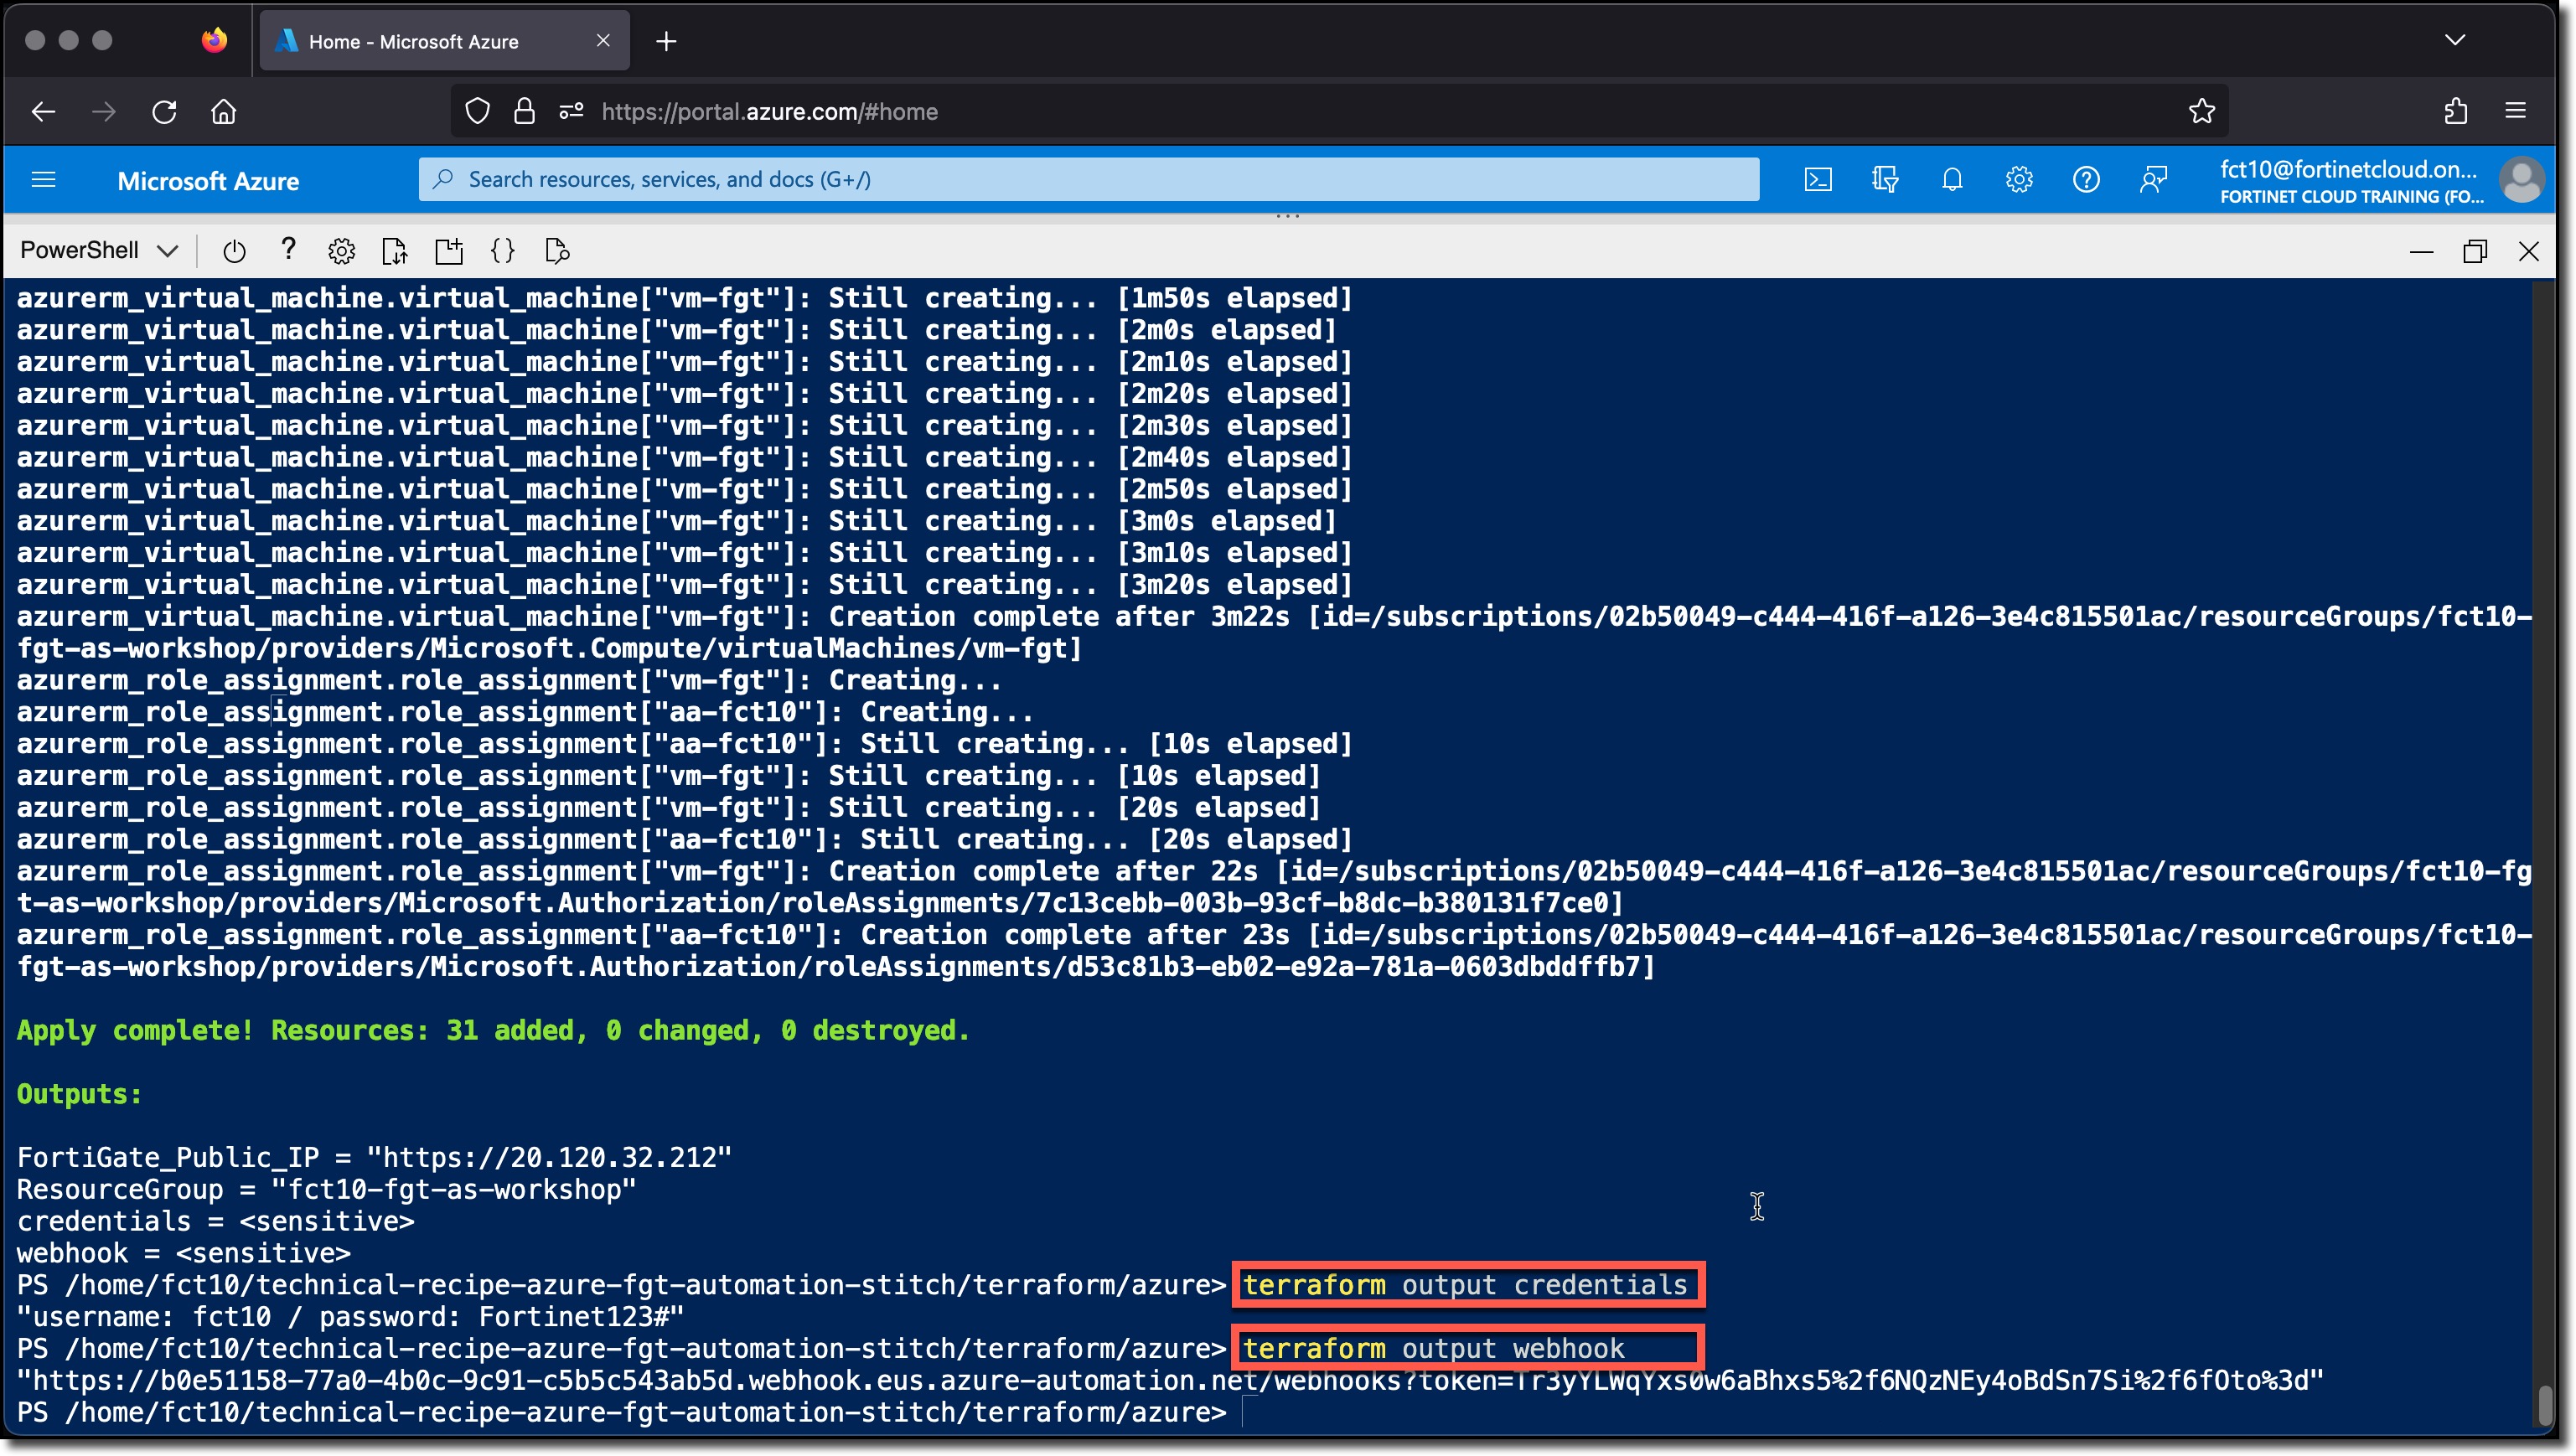Viewport: 2576px width, 1456px height.
Task: Click the portal.azure.com address bar URL
Action: [x=769, y=111]
